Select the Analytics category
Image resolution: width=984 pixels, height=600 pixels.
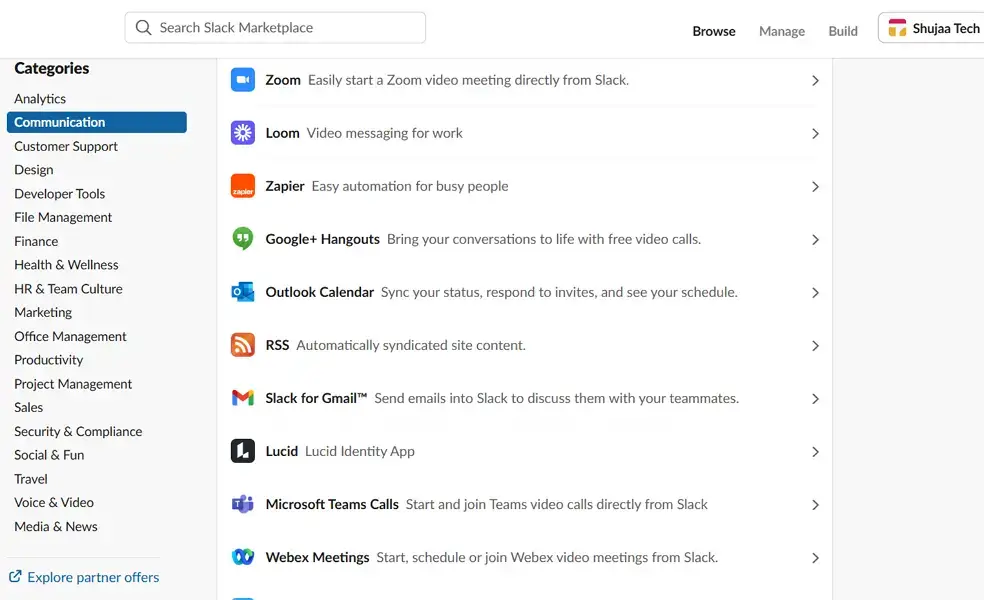[40, 99]
